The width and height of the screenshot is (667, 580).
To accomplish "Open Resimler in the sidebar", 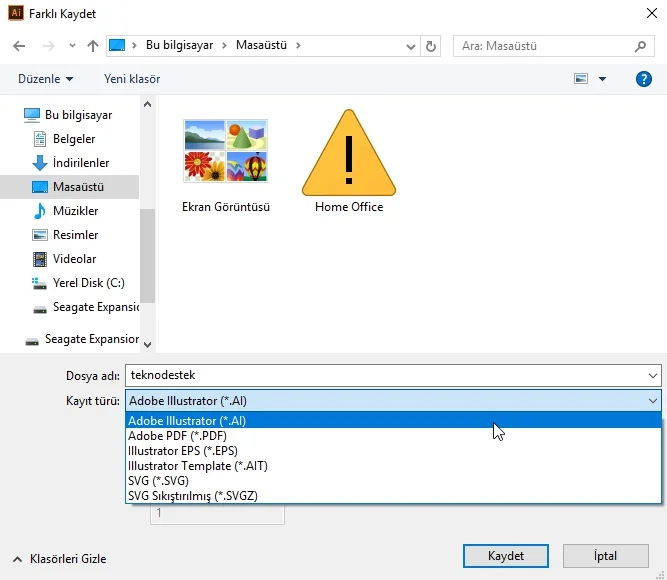I will [x=66, y=235].
